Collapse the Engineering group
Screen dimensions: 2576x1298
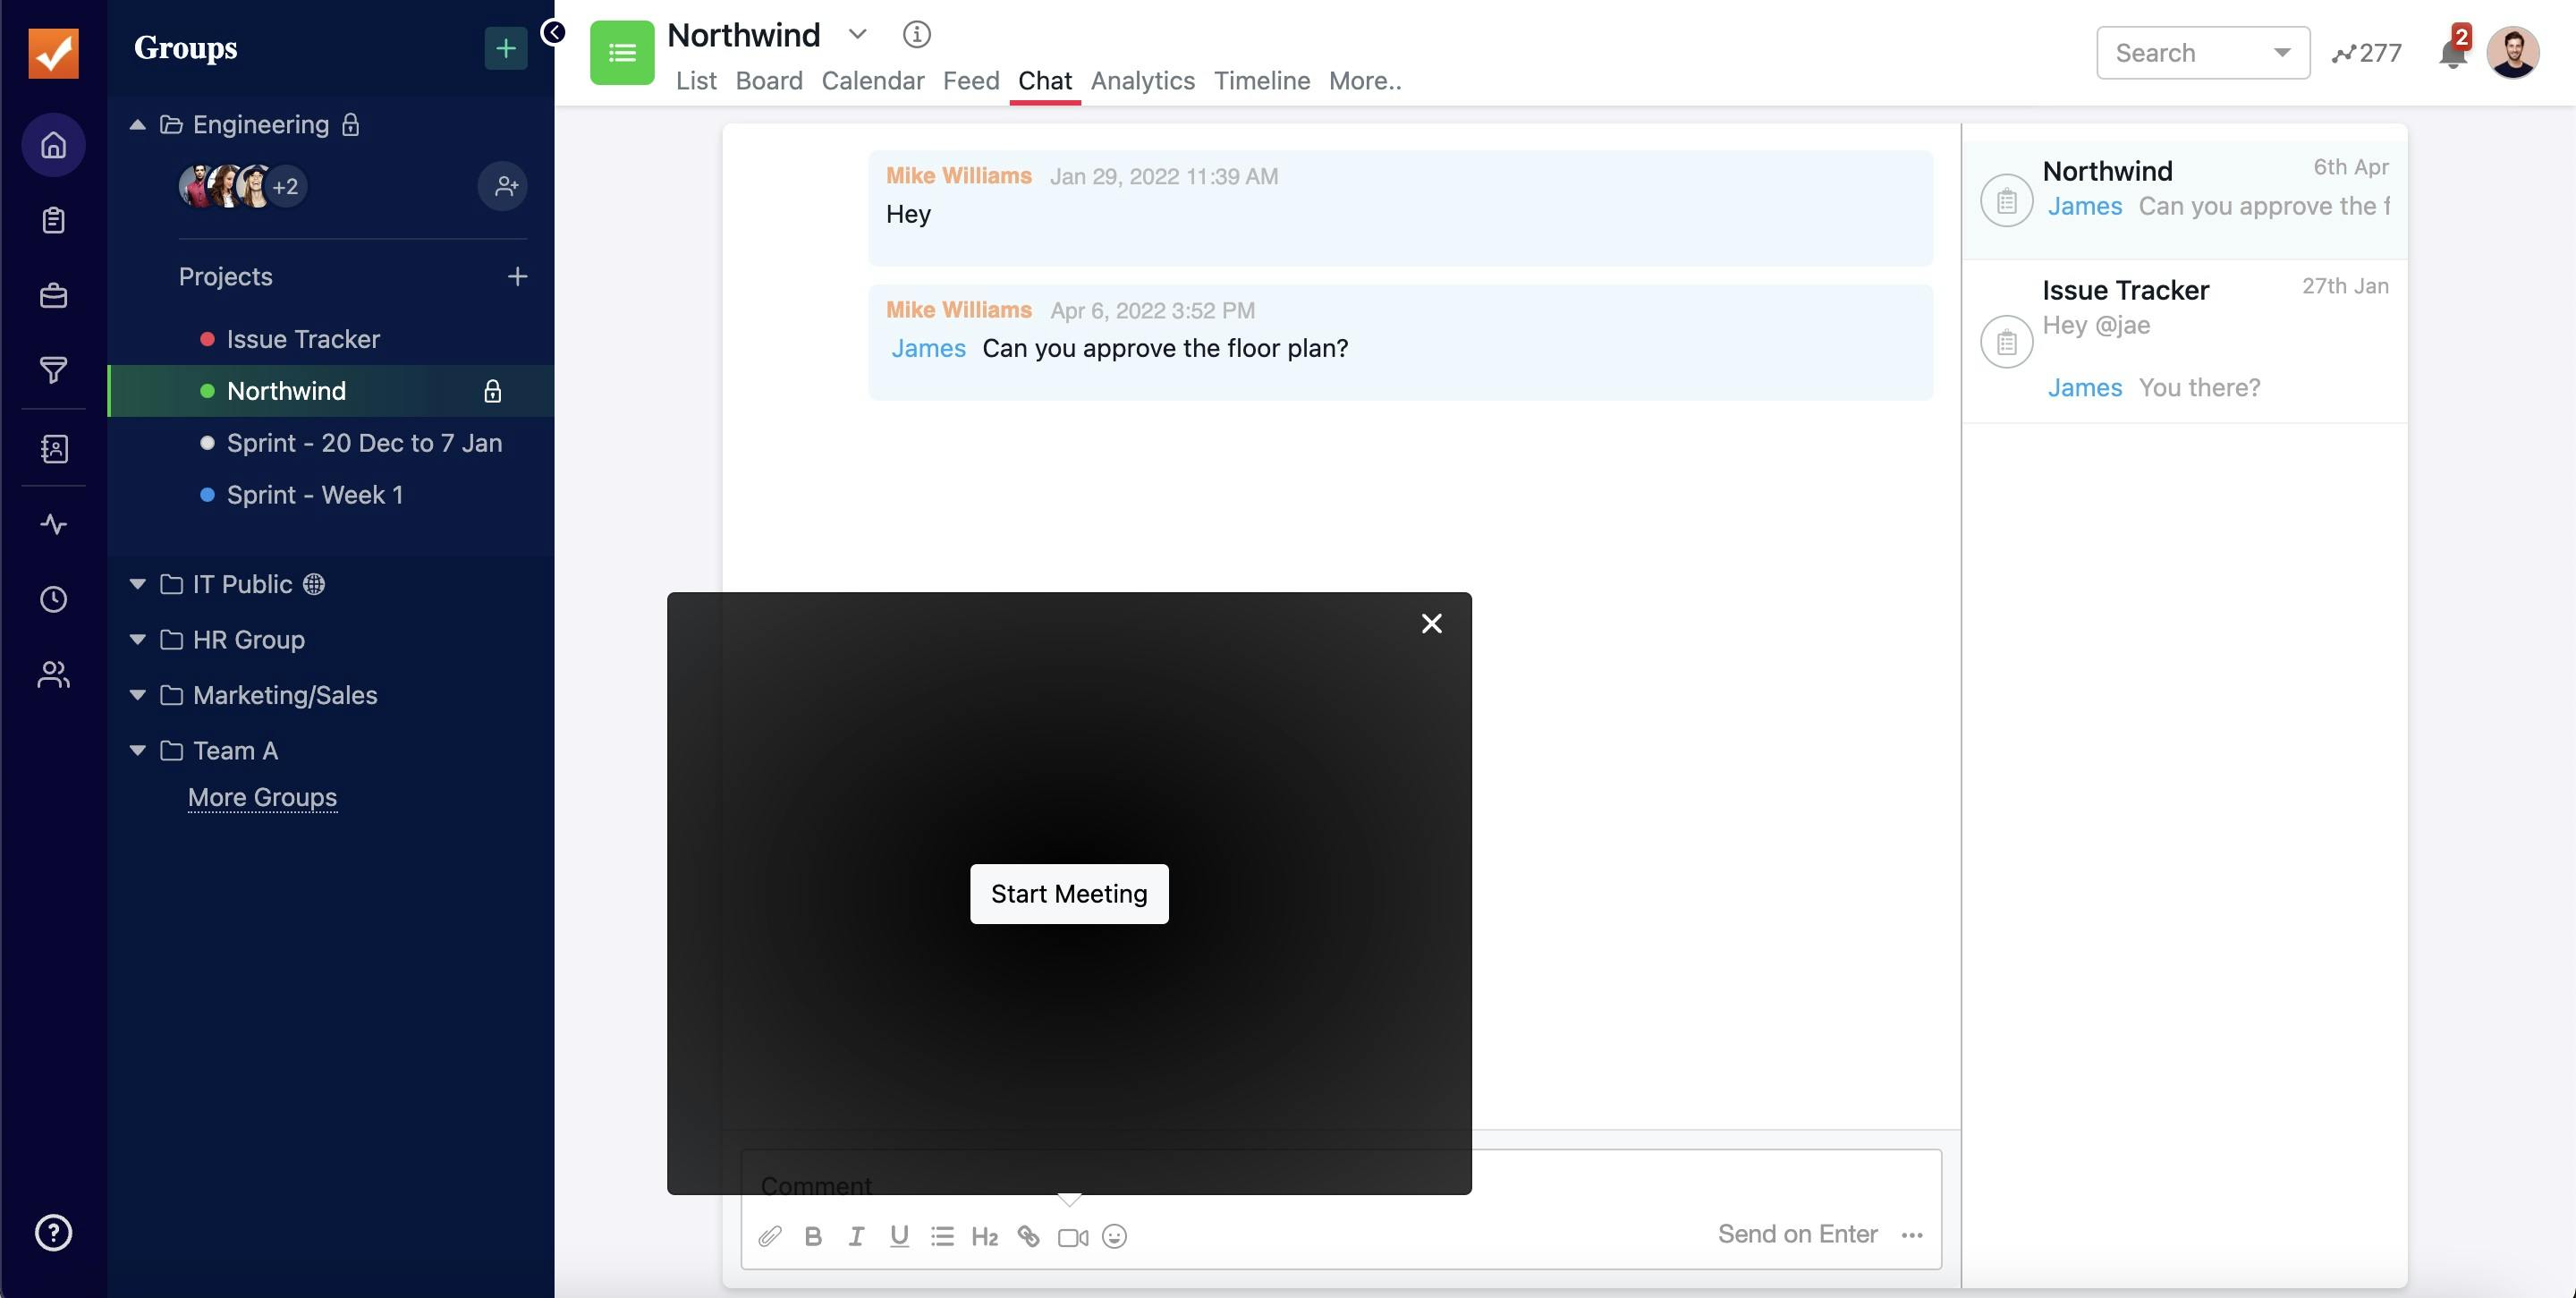138,125
